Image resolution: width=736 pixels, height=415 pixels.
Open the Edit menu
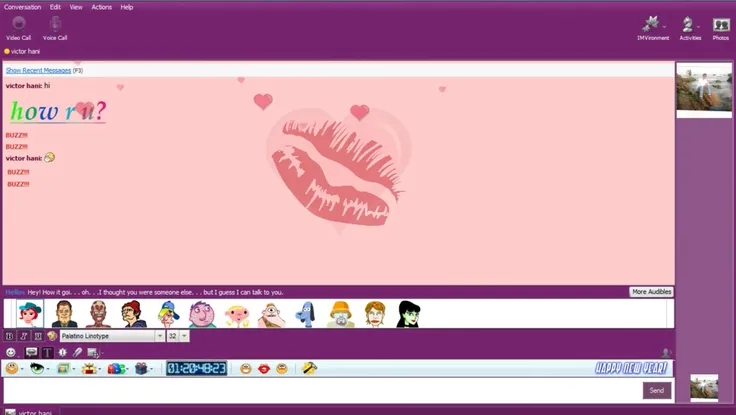pyautogui.click(x=55, y=7)
